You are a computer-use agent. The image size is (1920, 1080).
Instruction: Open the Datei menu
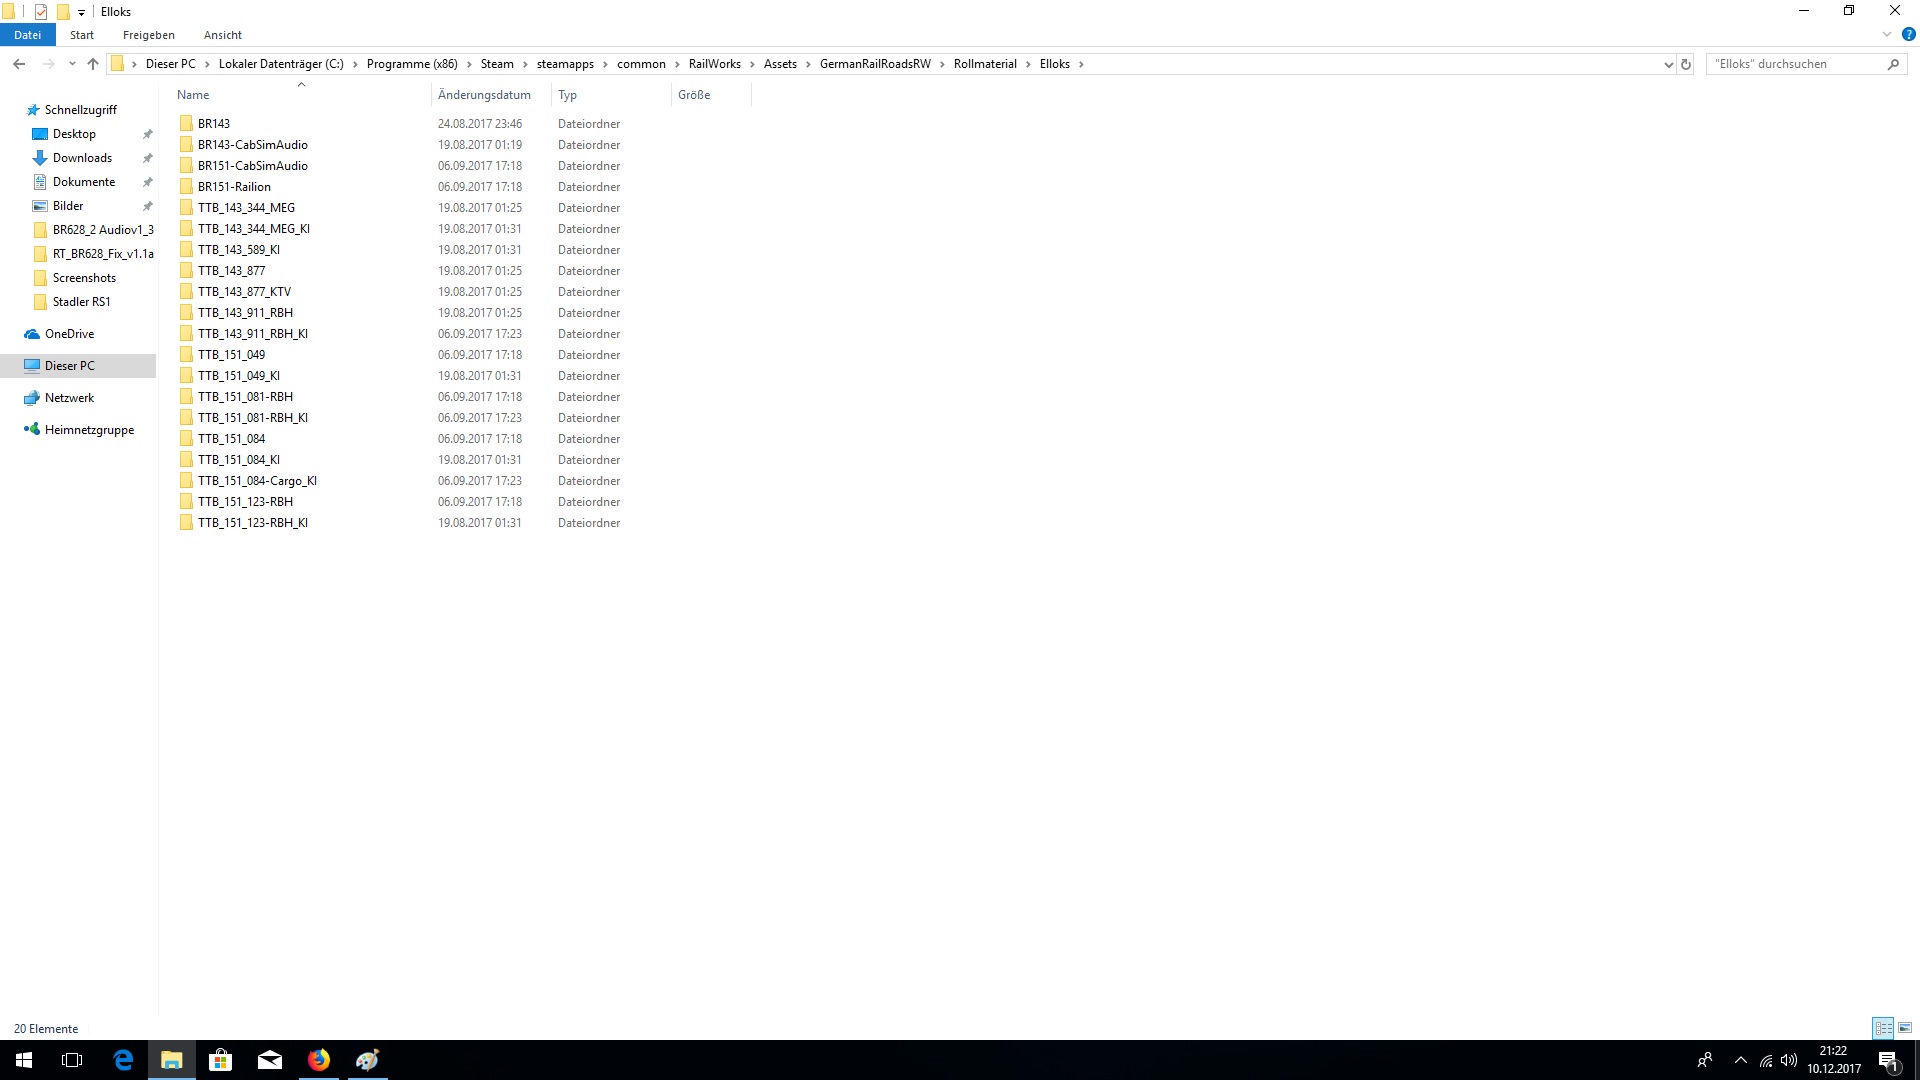(x=27, y=35)
